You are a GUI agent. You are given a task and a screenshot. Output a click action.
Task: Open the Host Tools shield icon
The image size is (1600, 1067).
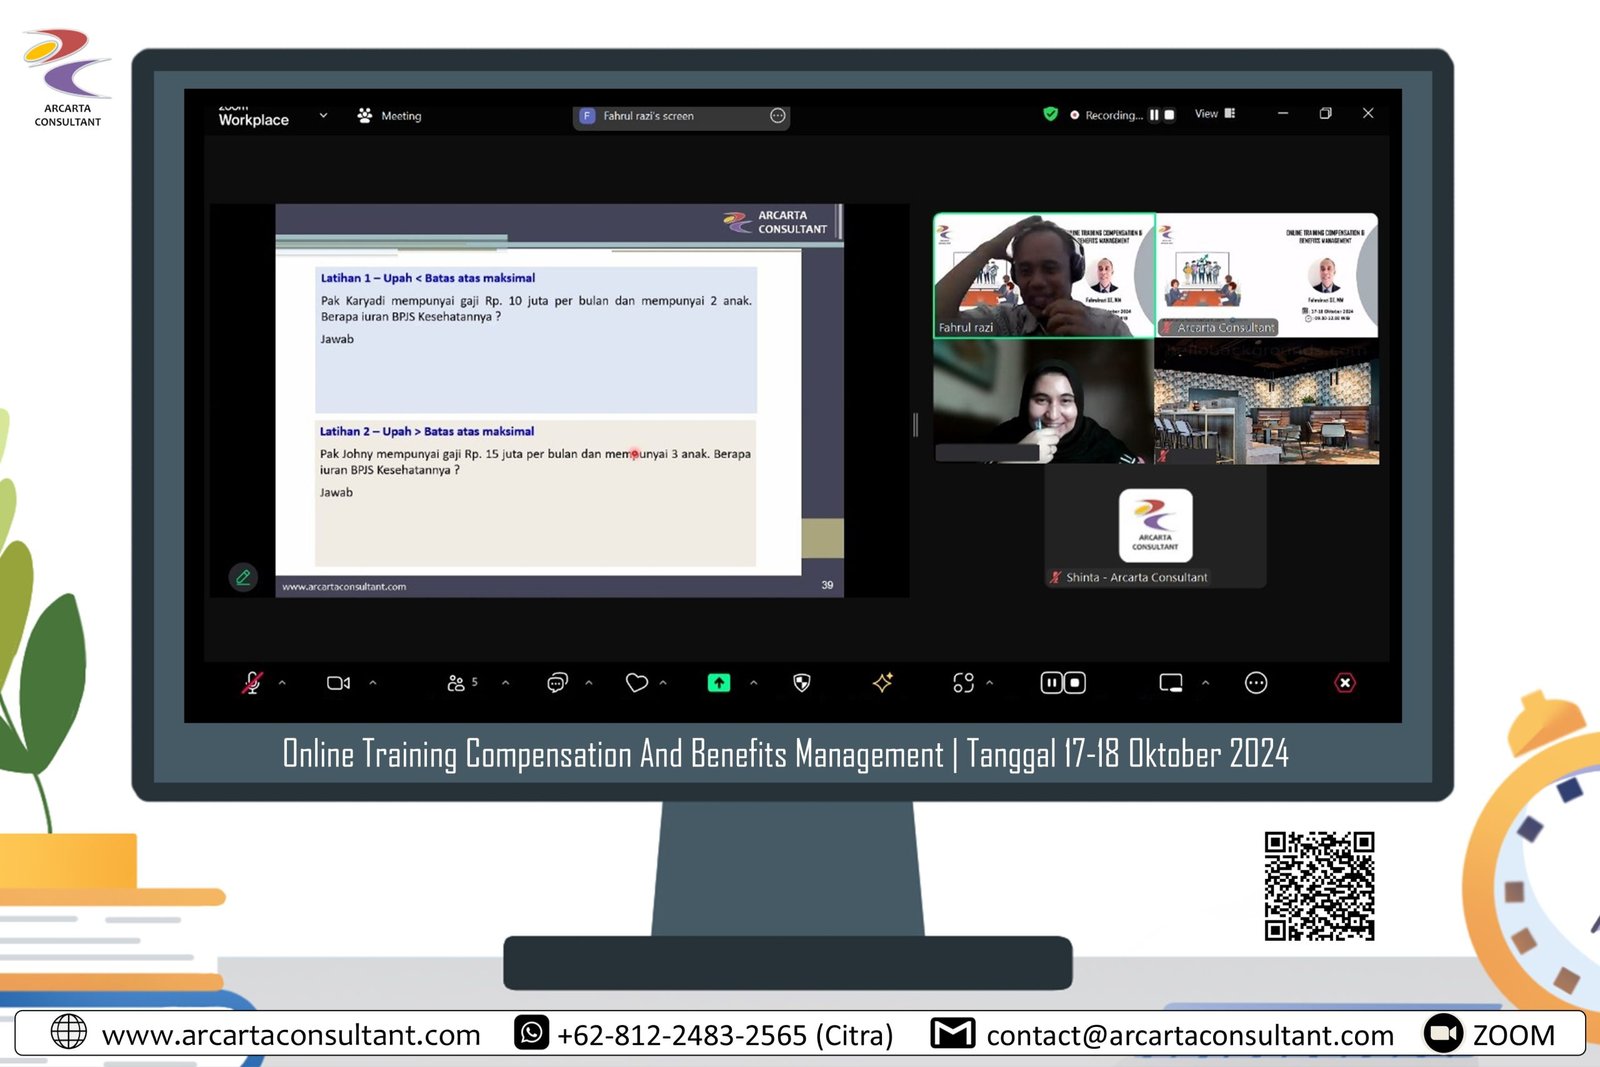click(x=801, y=683)
